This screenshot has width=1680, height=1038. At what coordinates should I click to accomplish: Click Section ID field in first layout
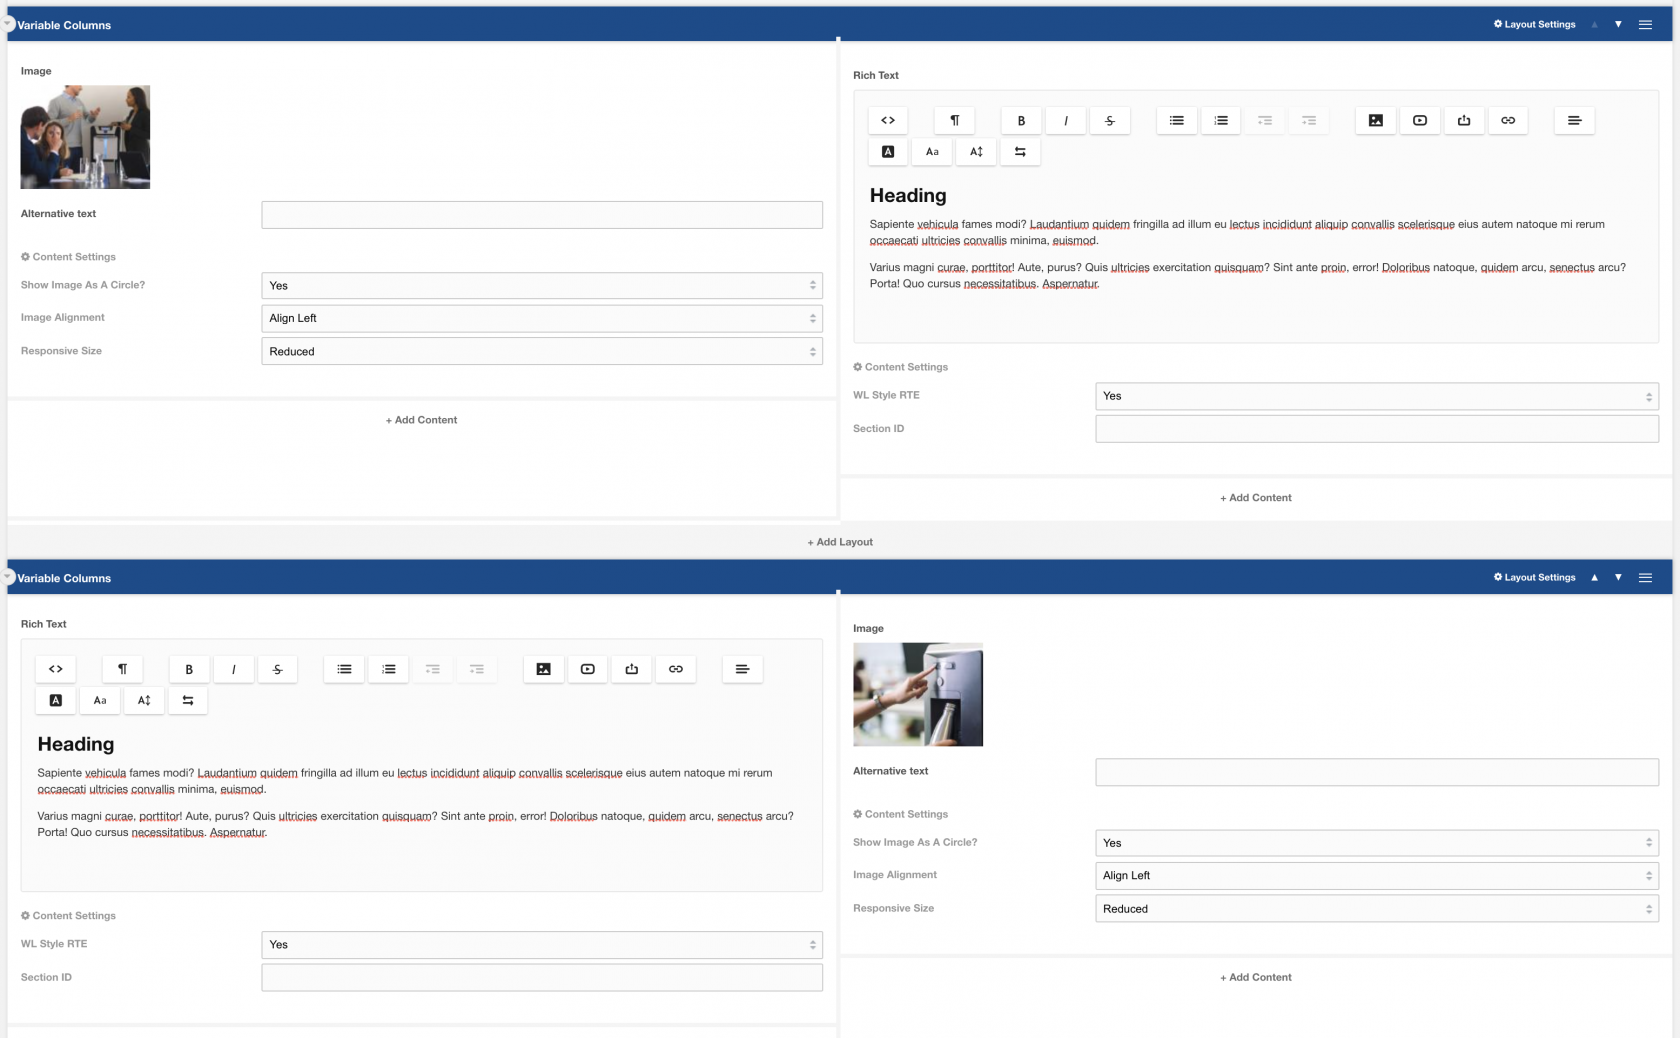pos(1377,429)
